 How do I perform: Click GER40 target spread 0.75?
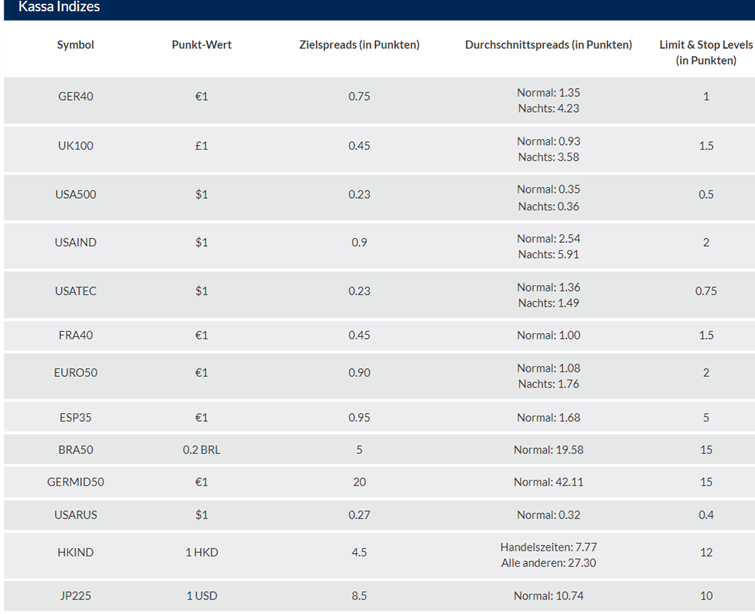359,96
